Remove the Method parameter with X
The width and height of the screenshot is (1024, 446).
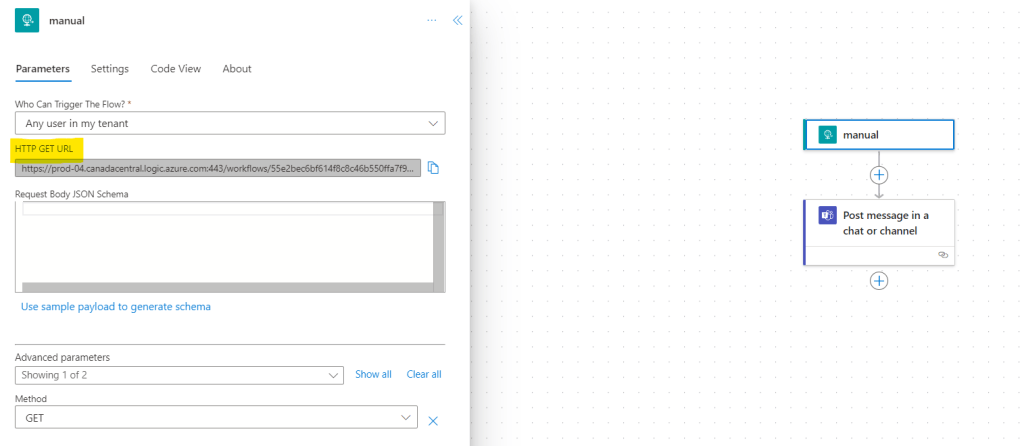[432, 421]
